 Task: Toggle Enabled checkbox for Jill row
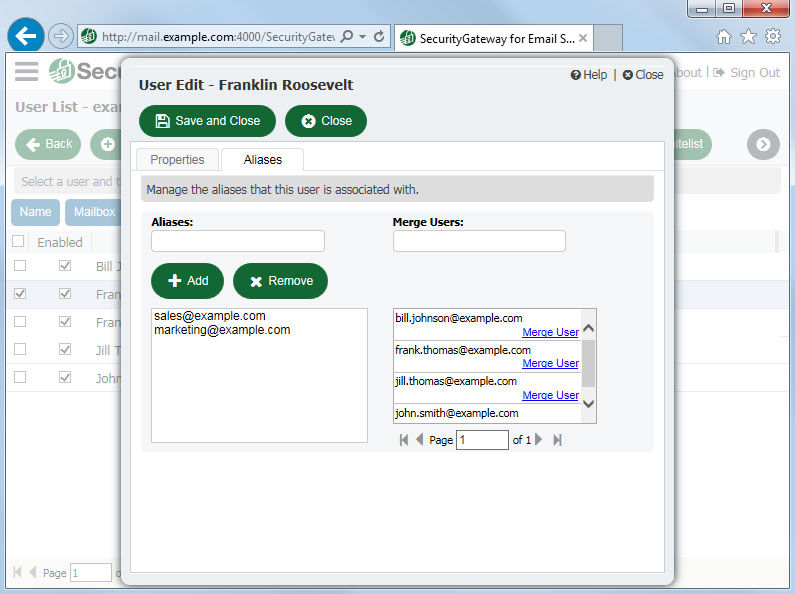coord(65,349)
